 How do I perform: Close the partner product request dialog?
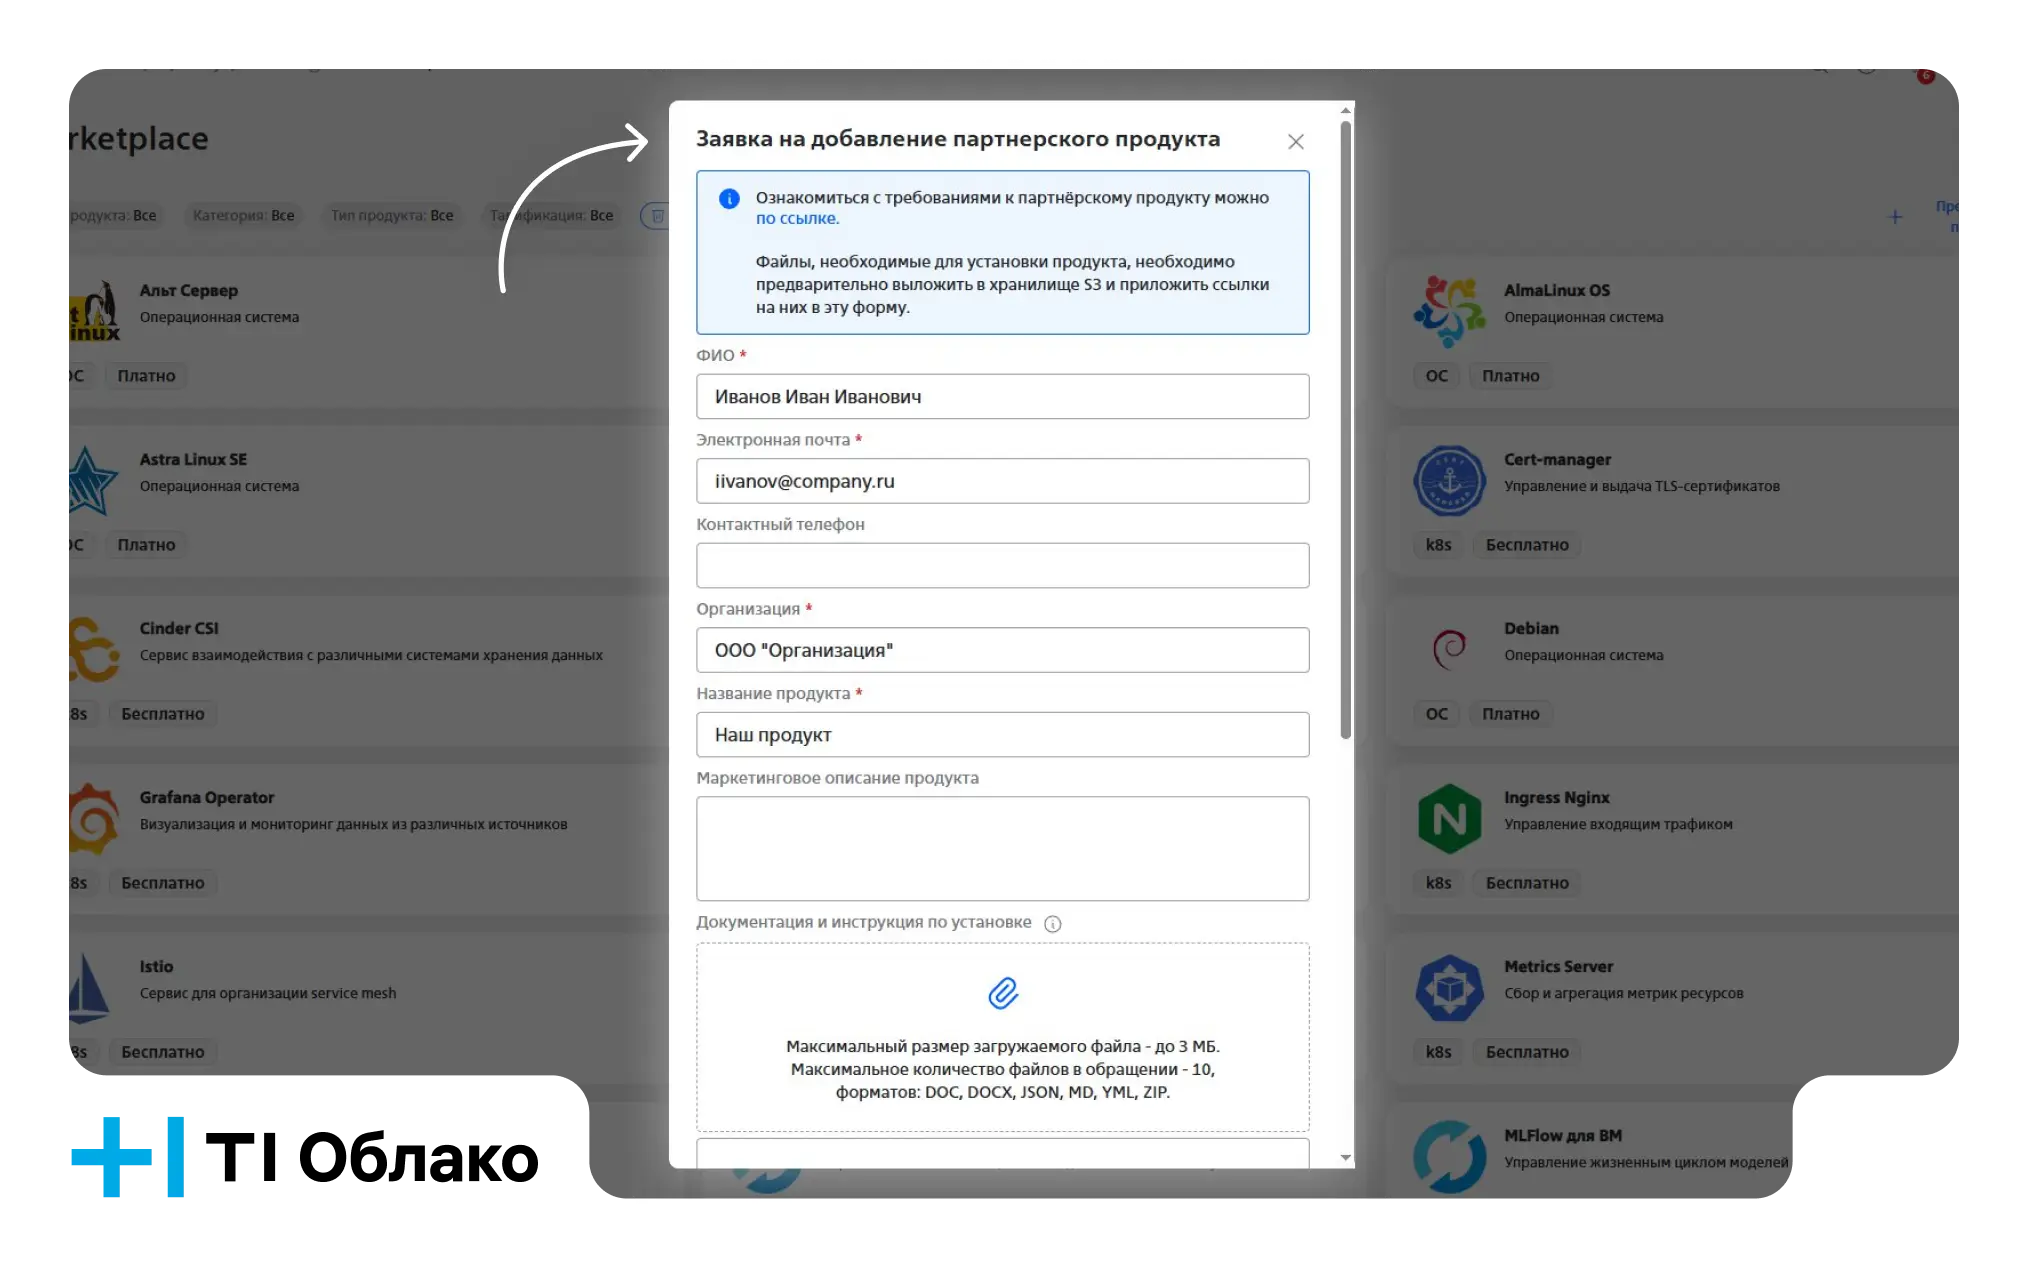(x=1295, y=142)
